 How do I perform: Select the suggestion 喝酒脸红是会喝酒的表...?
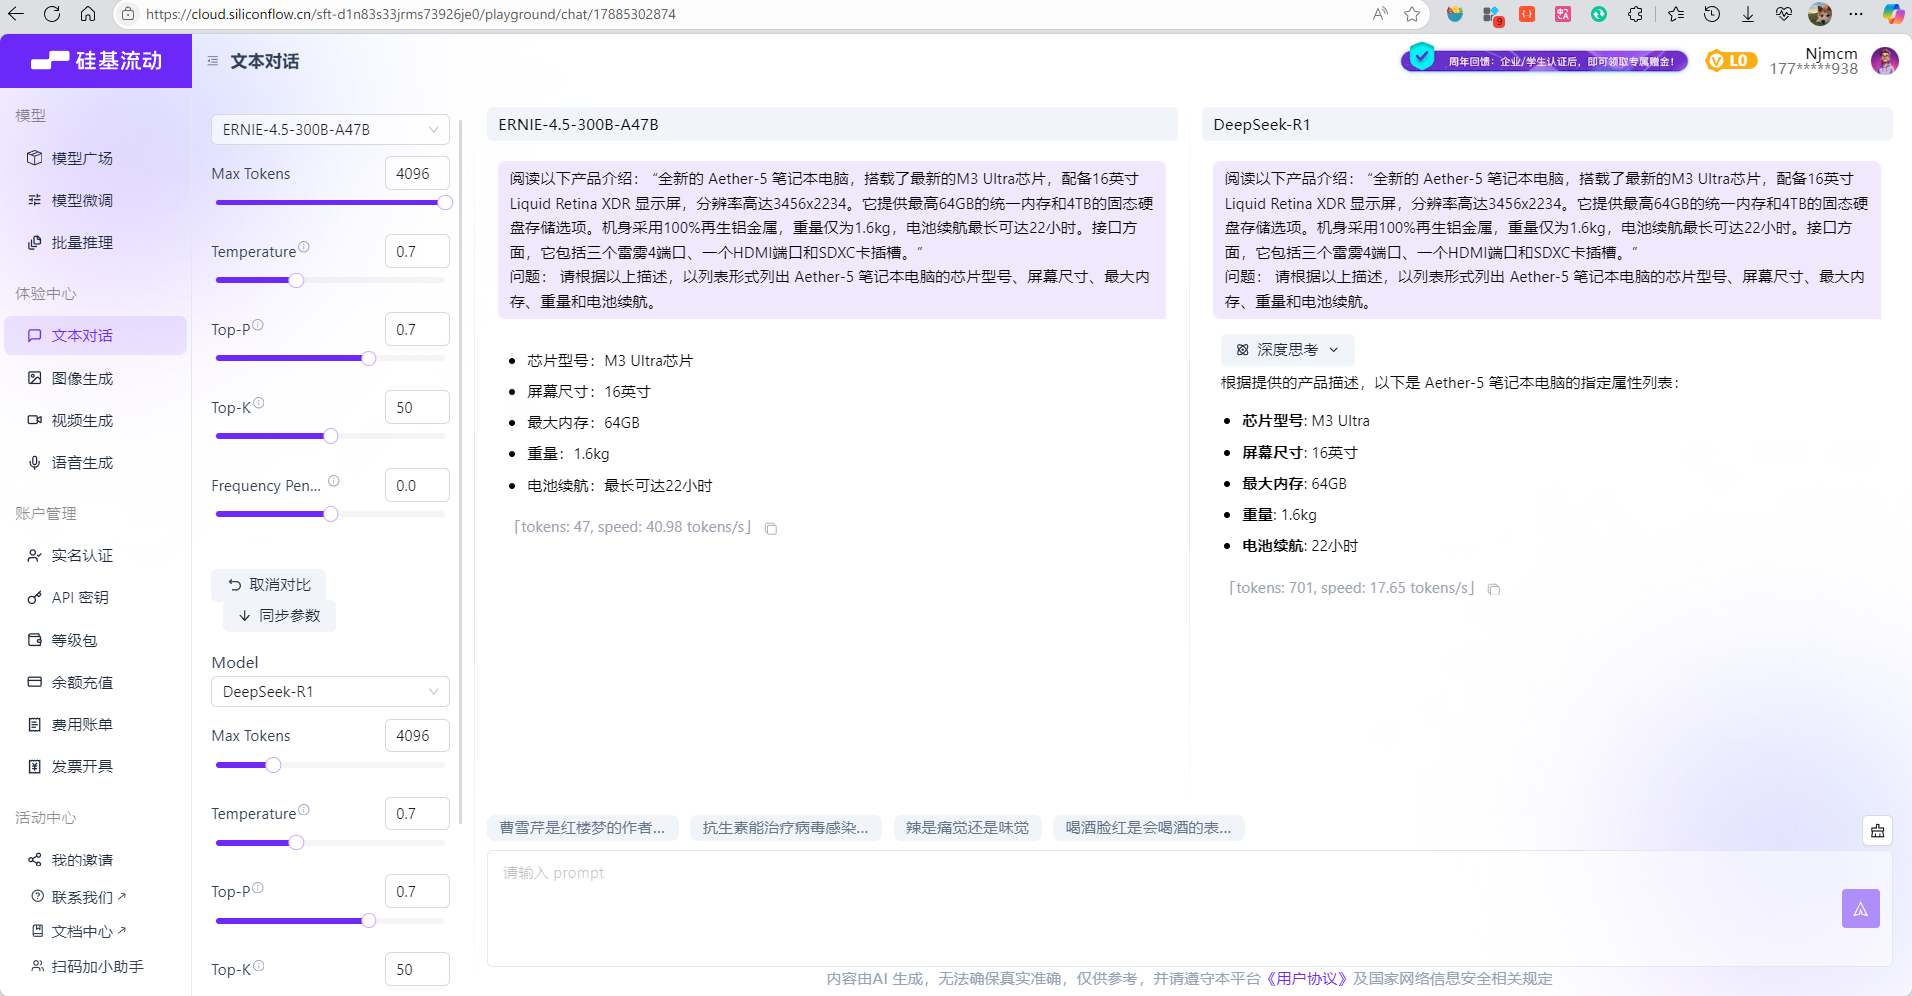pos(1149,827)
